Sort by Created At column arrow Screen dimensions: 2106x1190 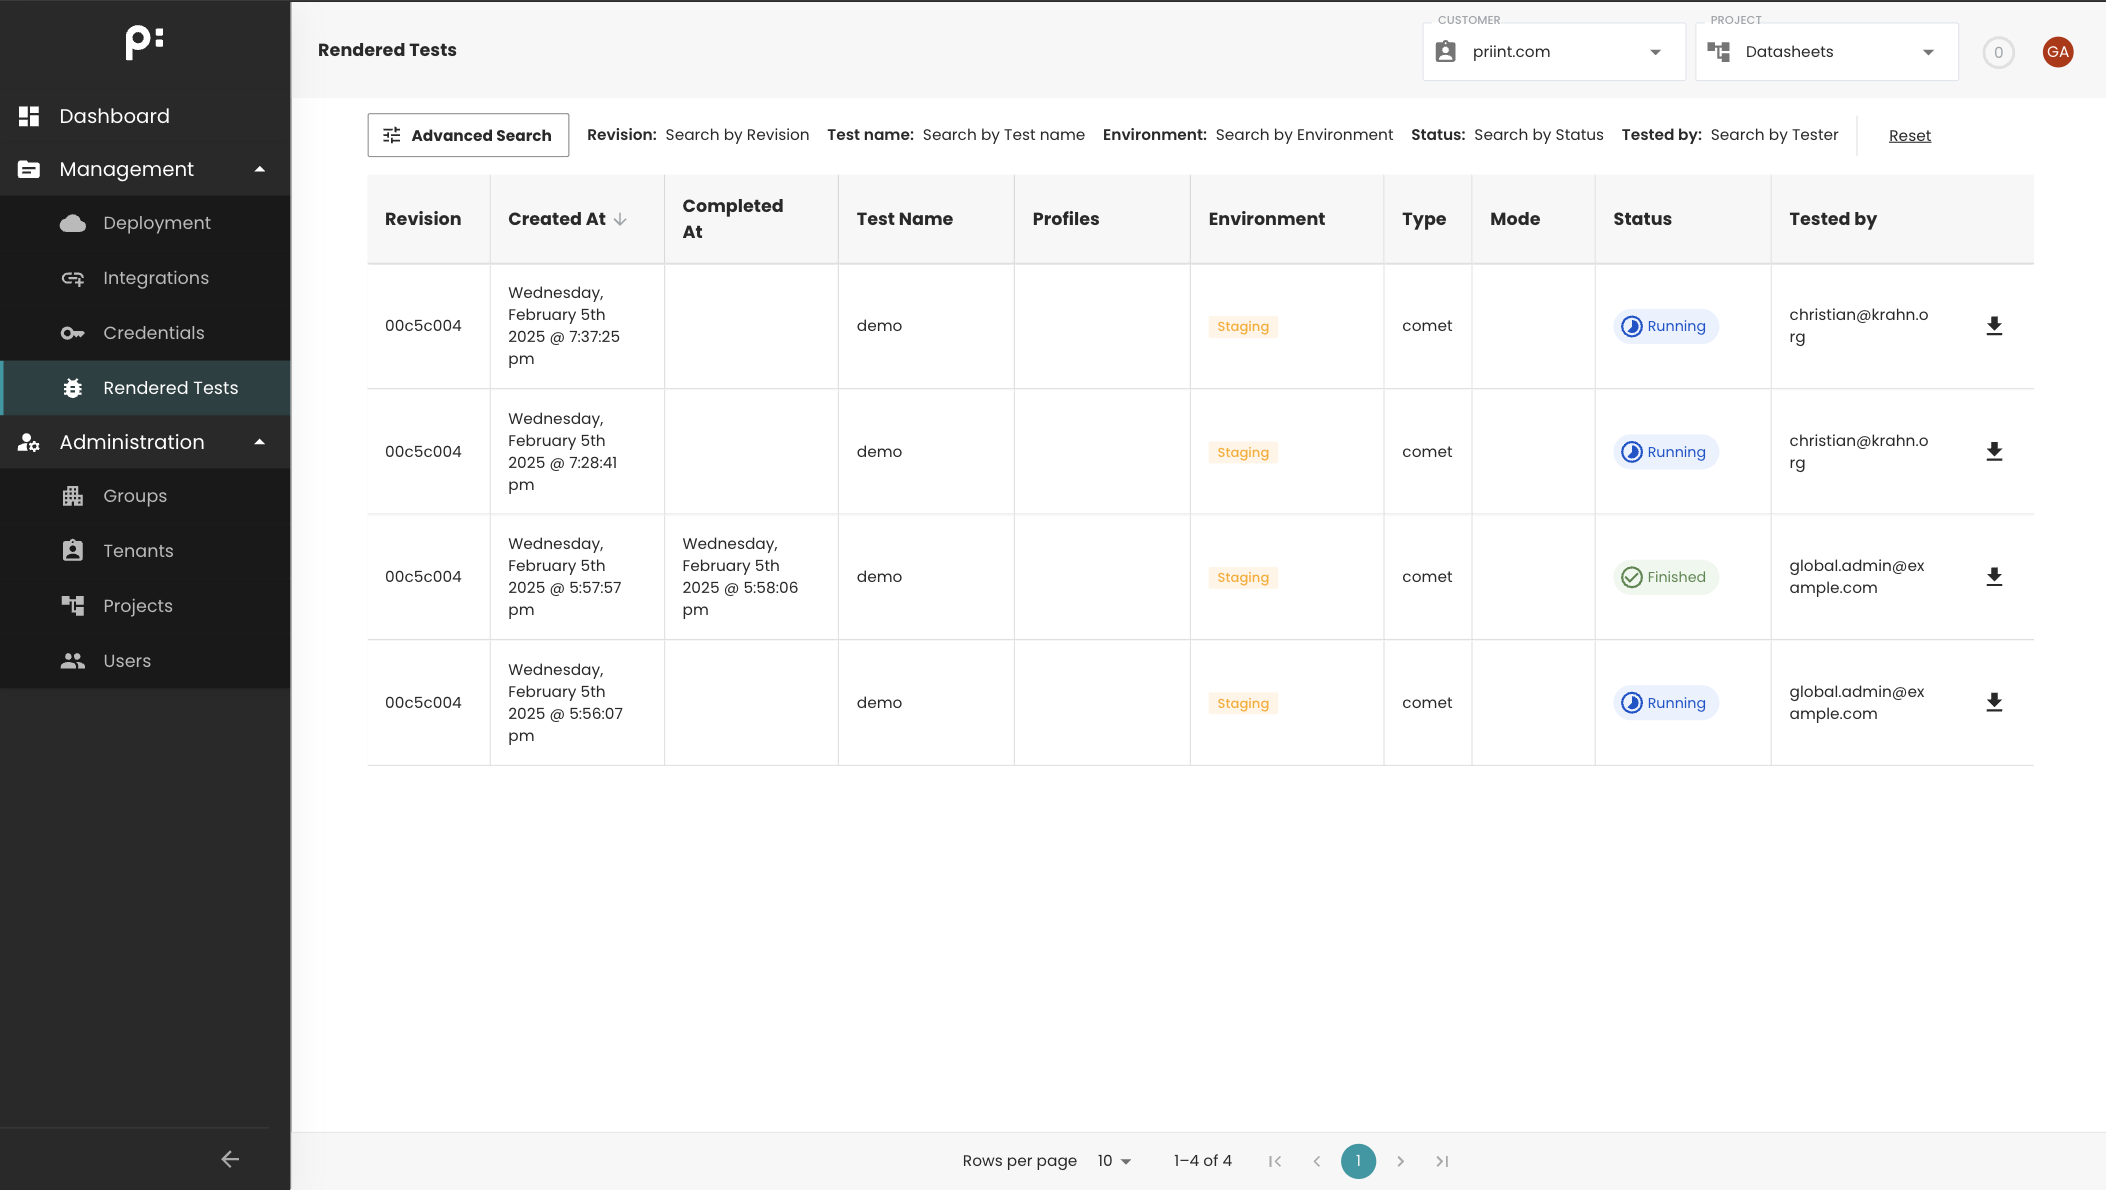click(620, 219)
